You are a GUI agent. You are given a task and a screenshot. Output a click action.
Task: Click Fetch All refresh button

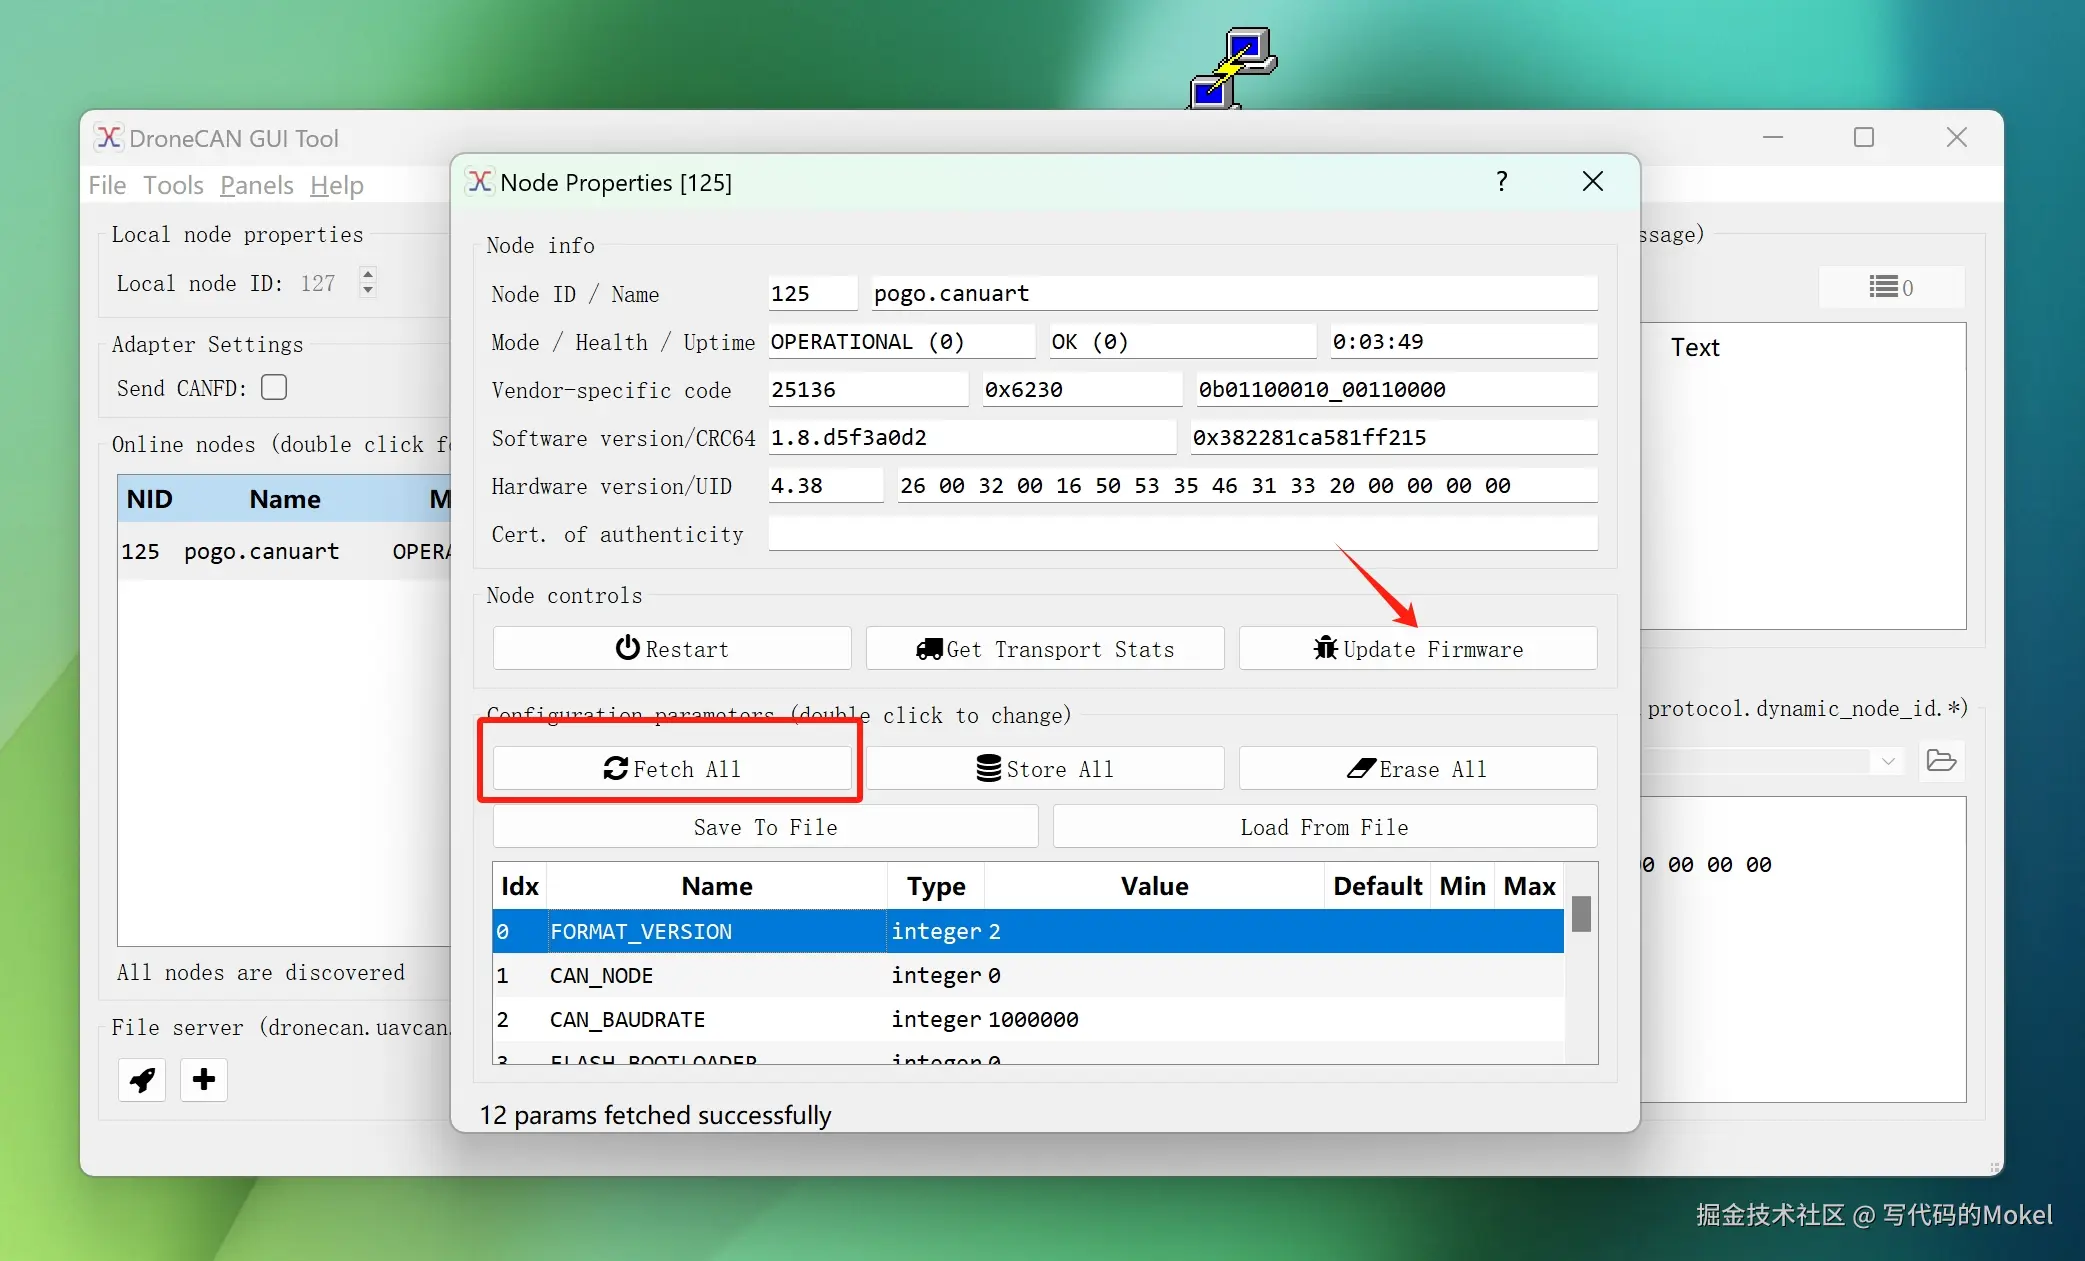coord(671,769)
